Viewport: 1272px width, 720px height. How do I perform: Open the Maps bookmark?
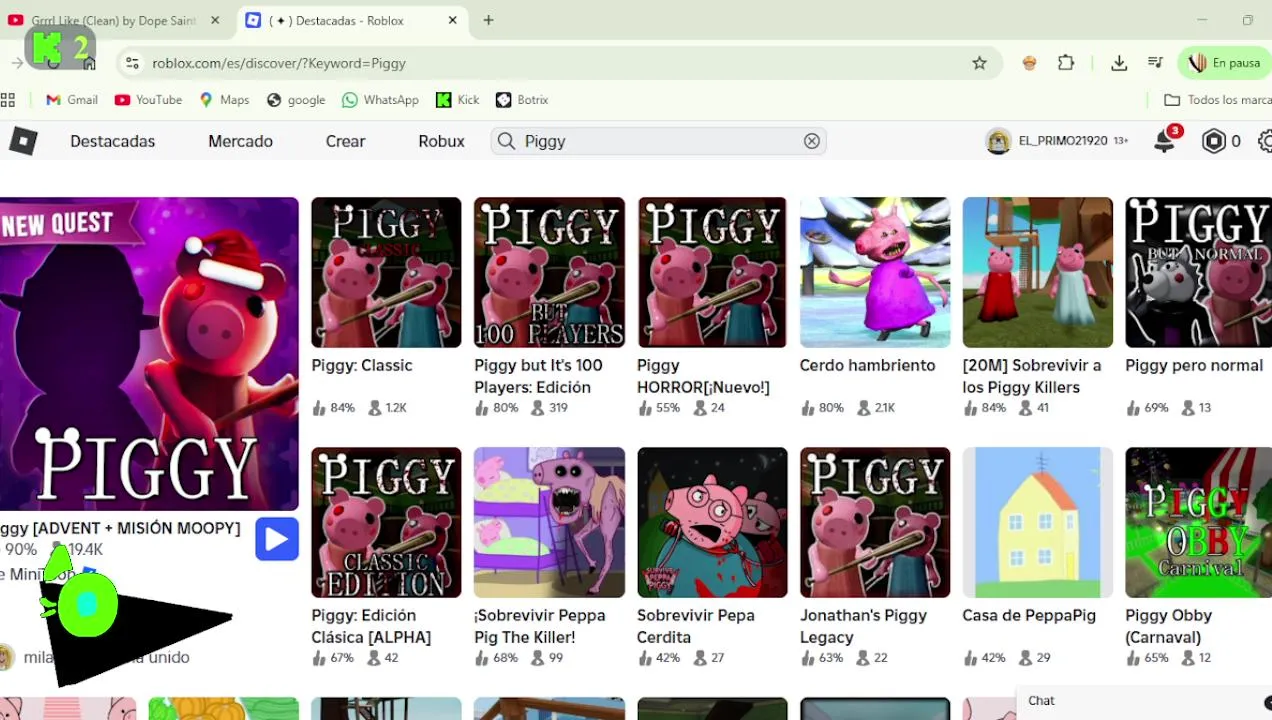224,100
